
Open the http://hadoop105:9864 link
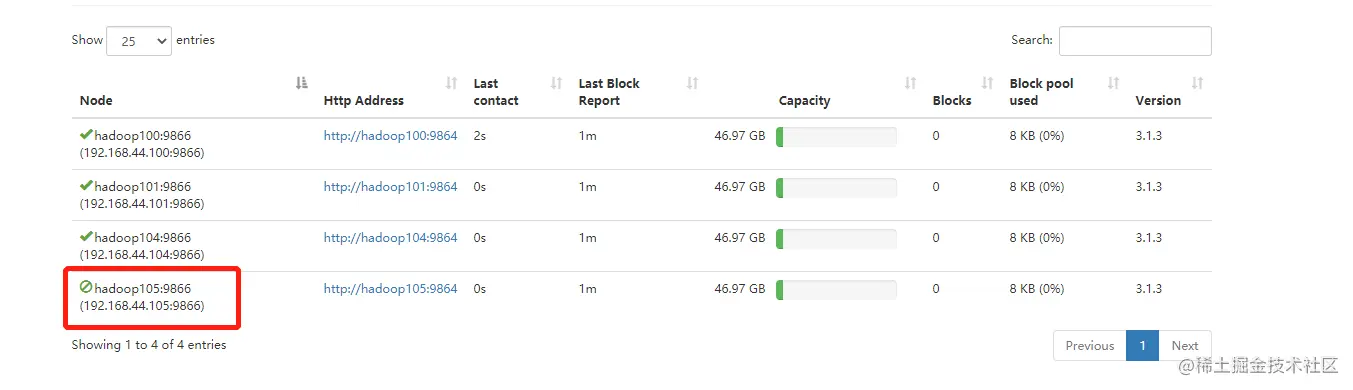click(390, 289)
